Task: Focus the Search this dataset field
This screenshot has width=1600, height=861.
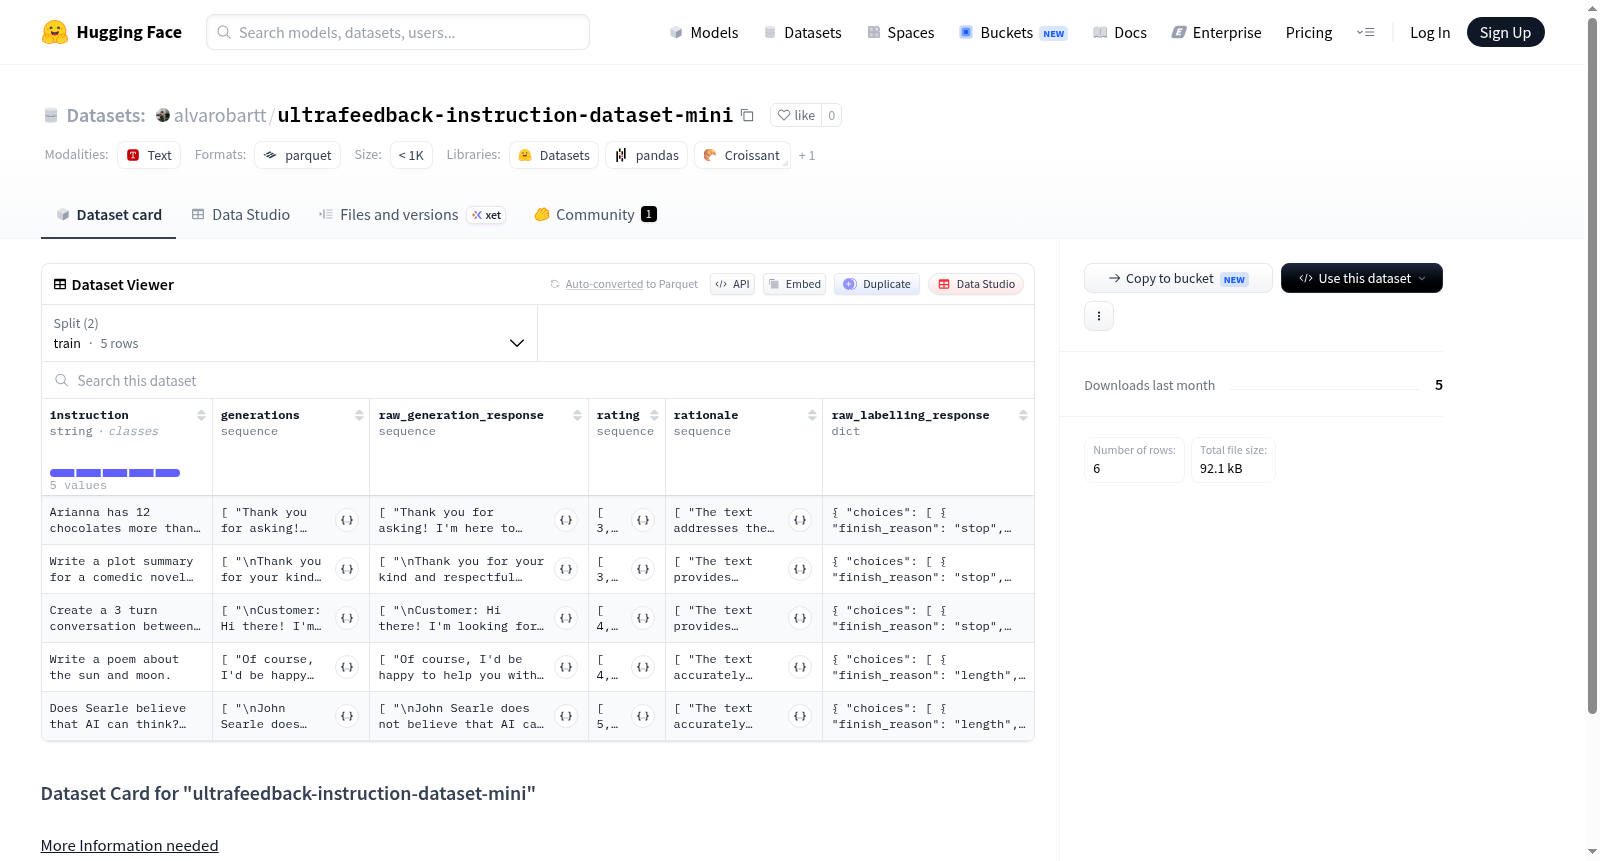Action: point(538,380)
